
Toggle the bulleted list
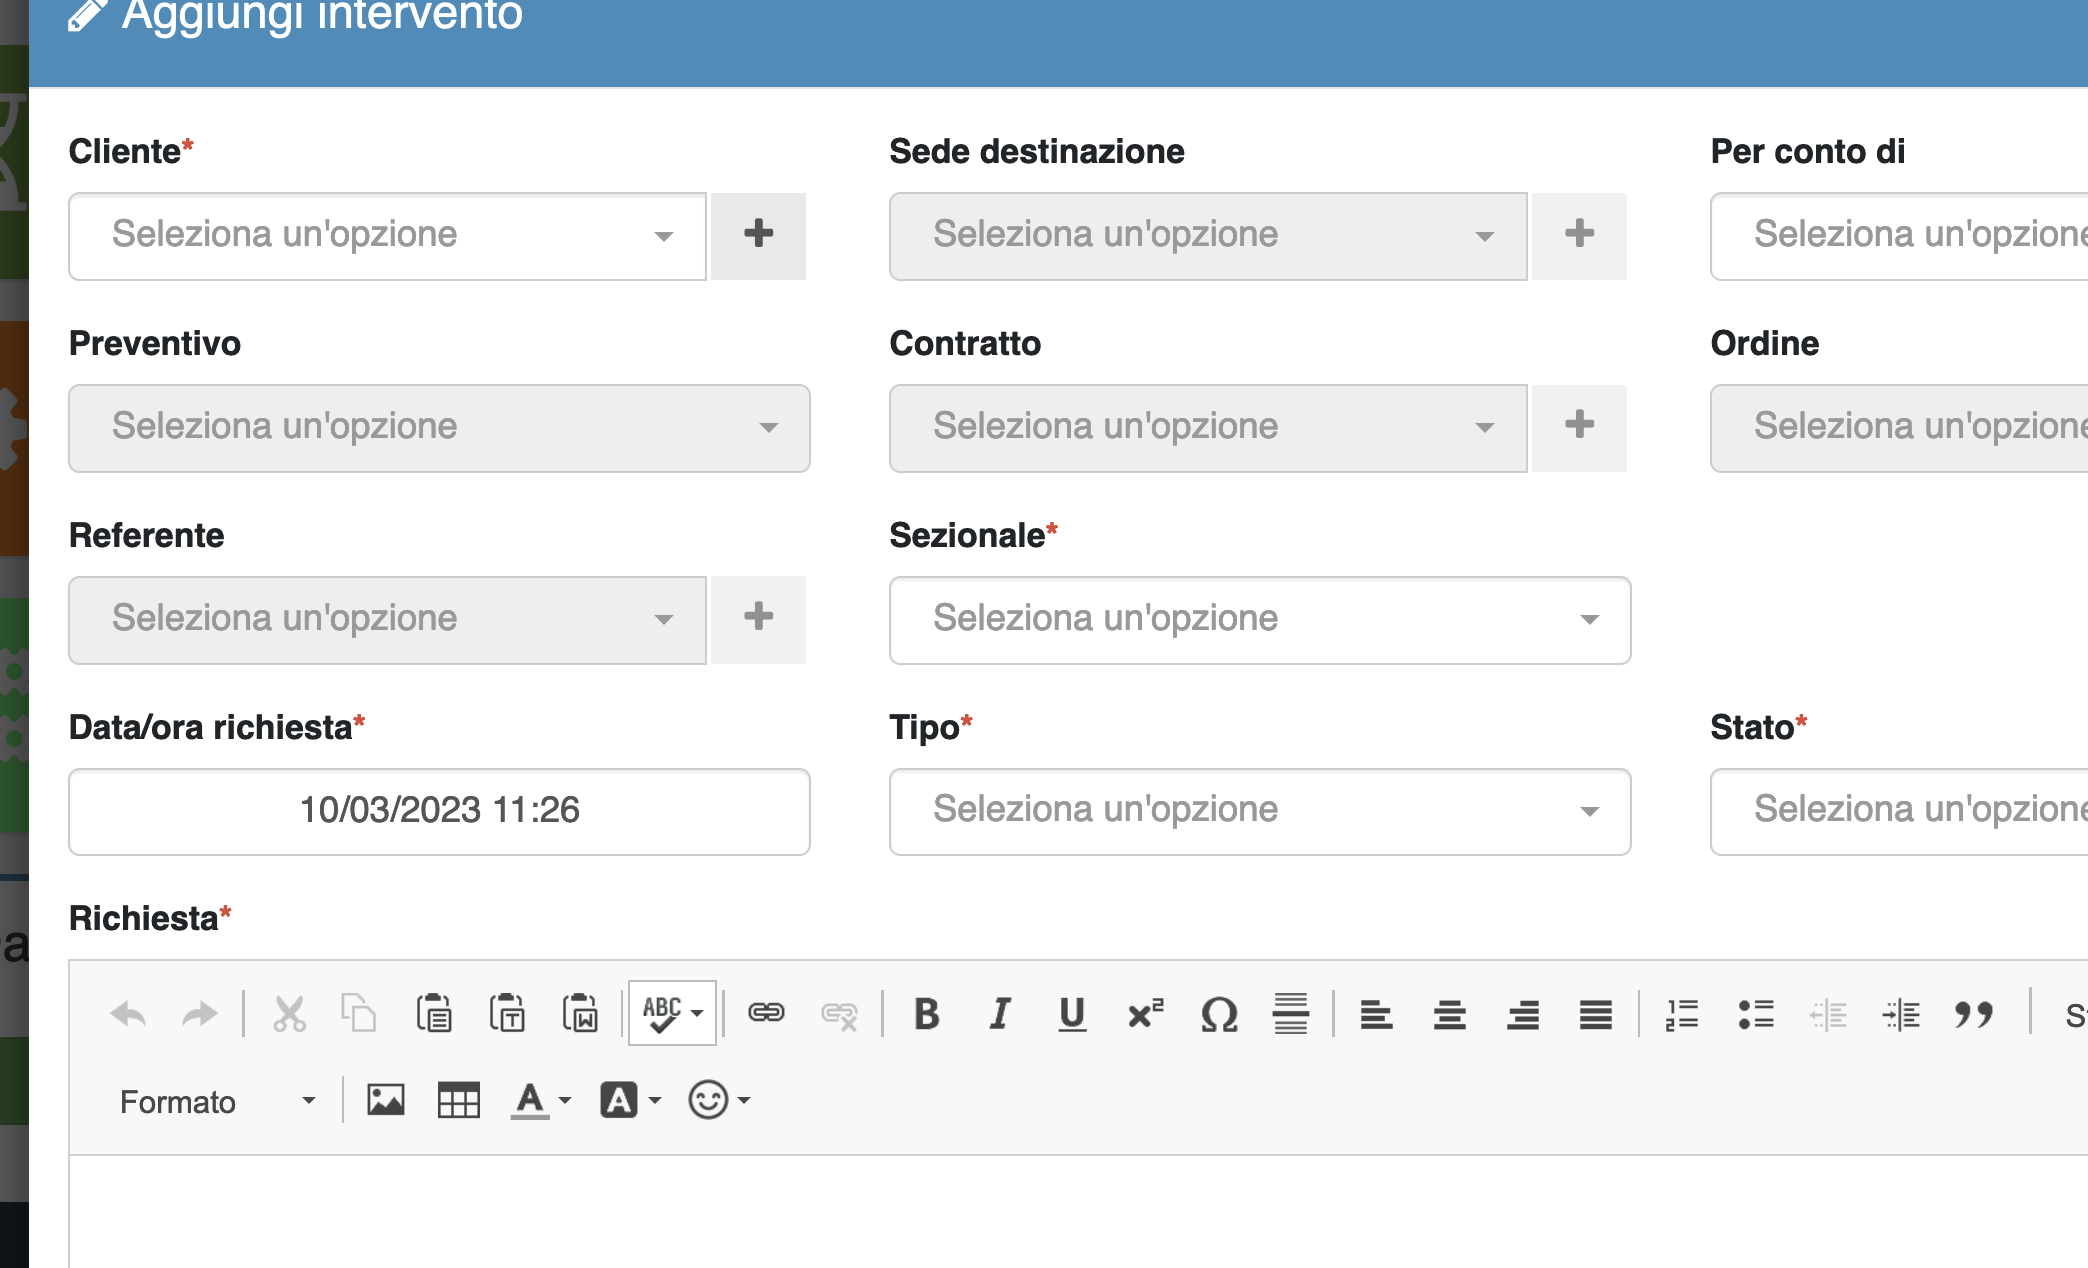coord(1756,1013)
